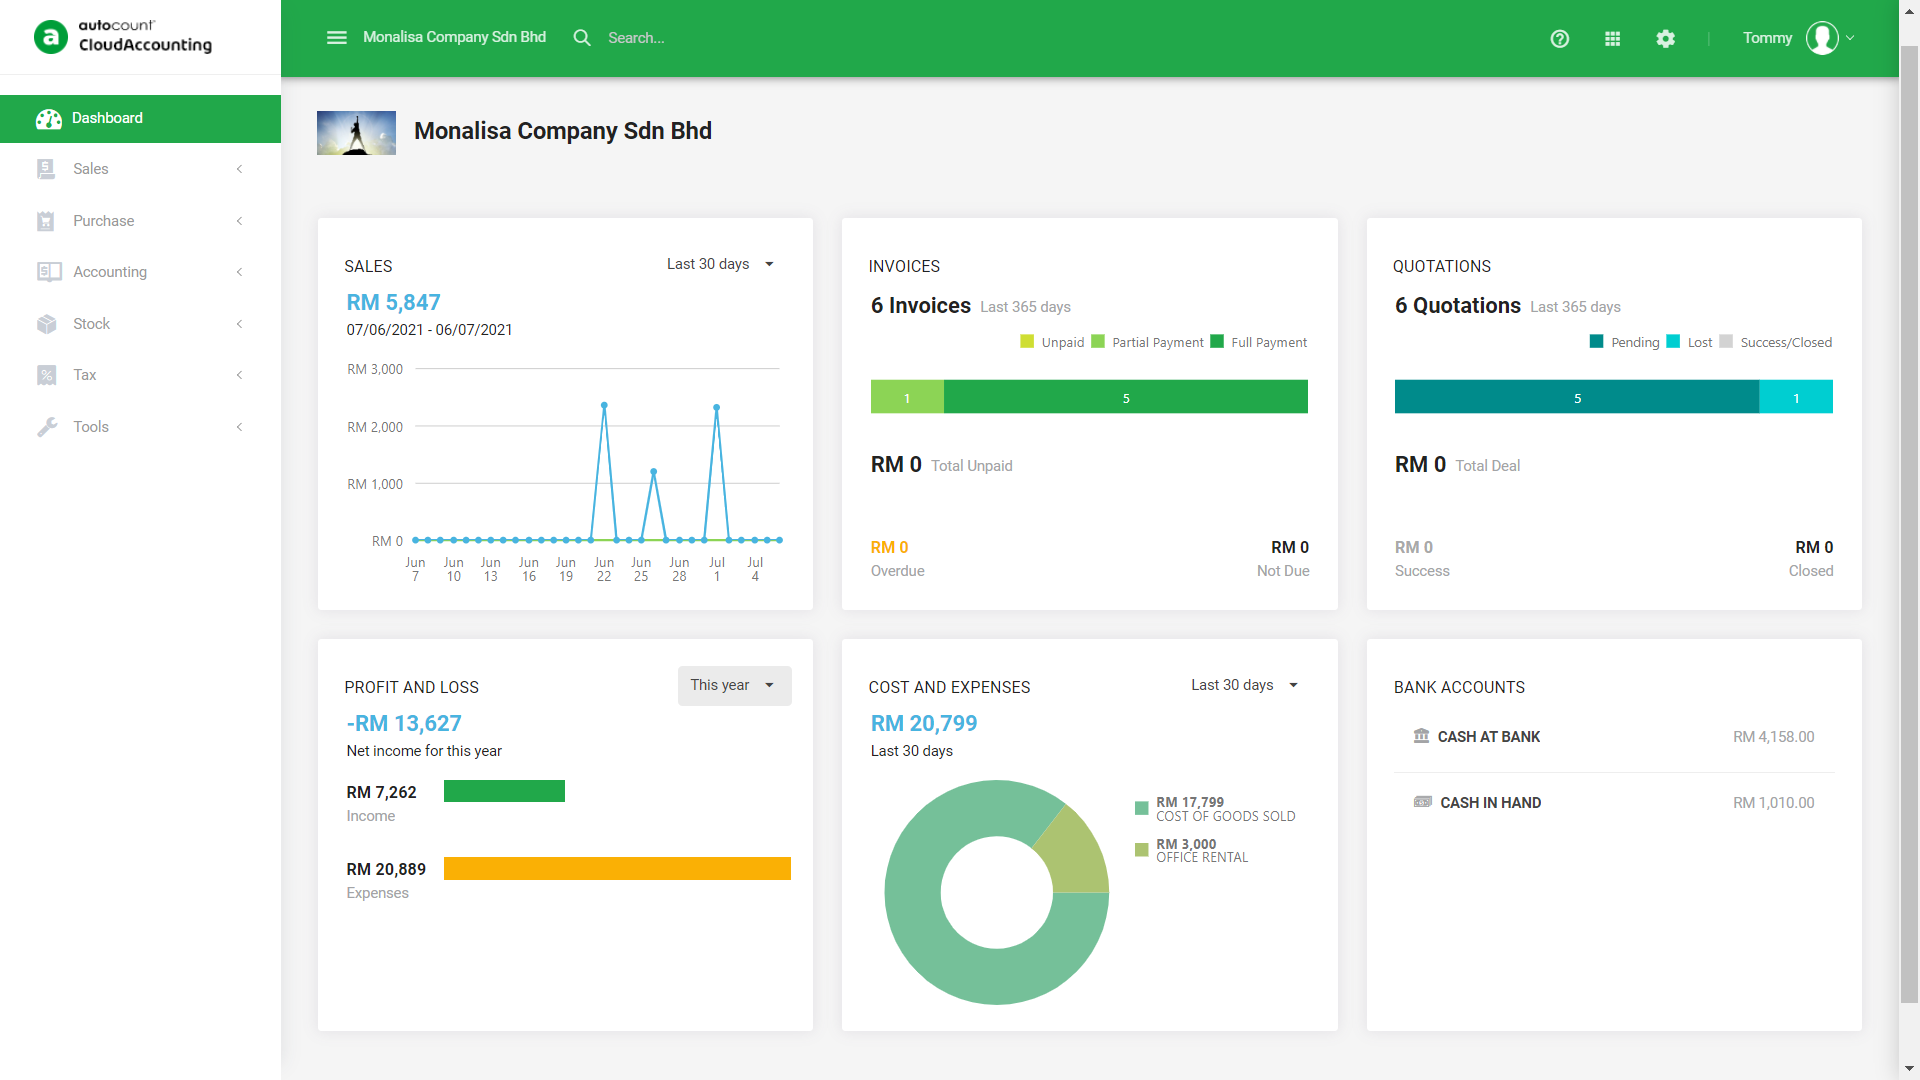Open the help question mark icon

point(1559,38)
